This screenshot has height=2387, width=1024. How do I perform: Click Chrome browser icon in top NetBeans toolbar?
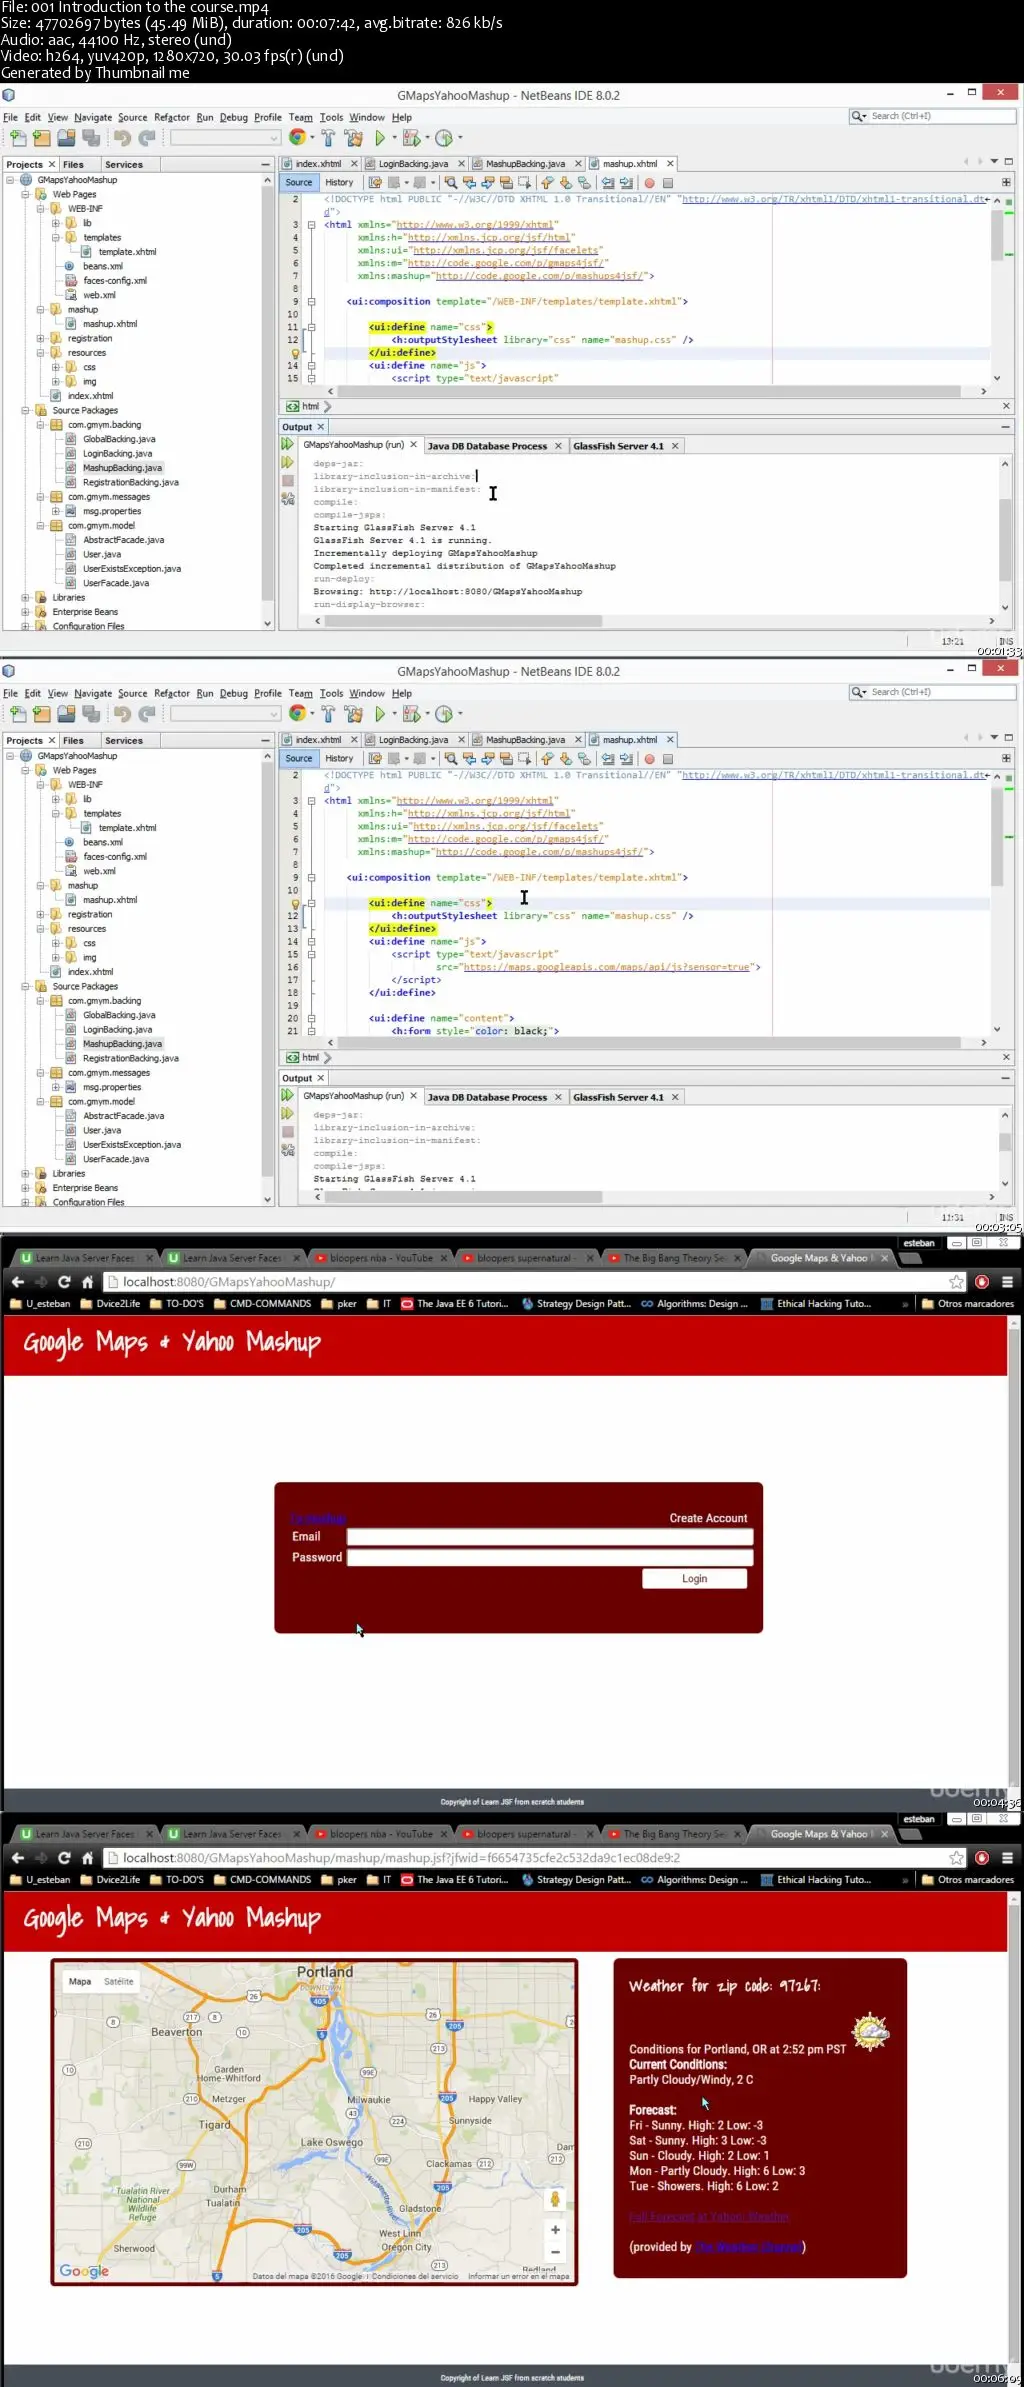(x=297, y=137)
